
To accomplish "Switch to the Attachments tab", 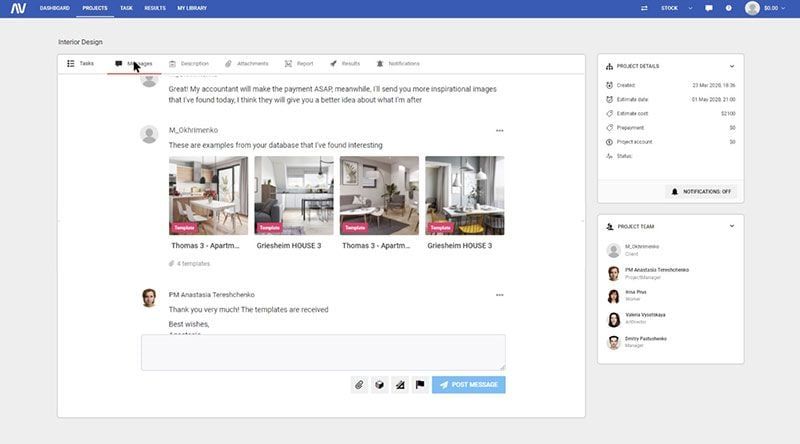I will coord(246,64).
